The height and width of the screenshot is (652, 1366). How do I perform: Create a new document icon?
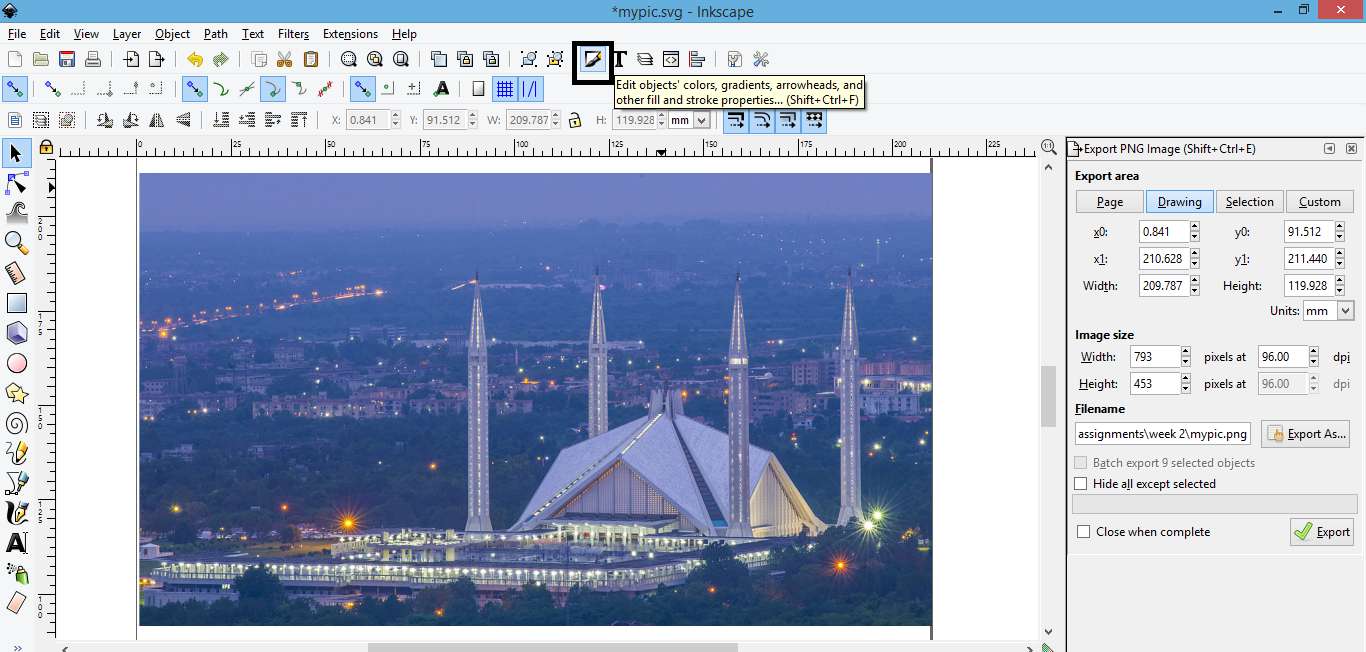coord(15,60)
